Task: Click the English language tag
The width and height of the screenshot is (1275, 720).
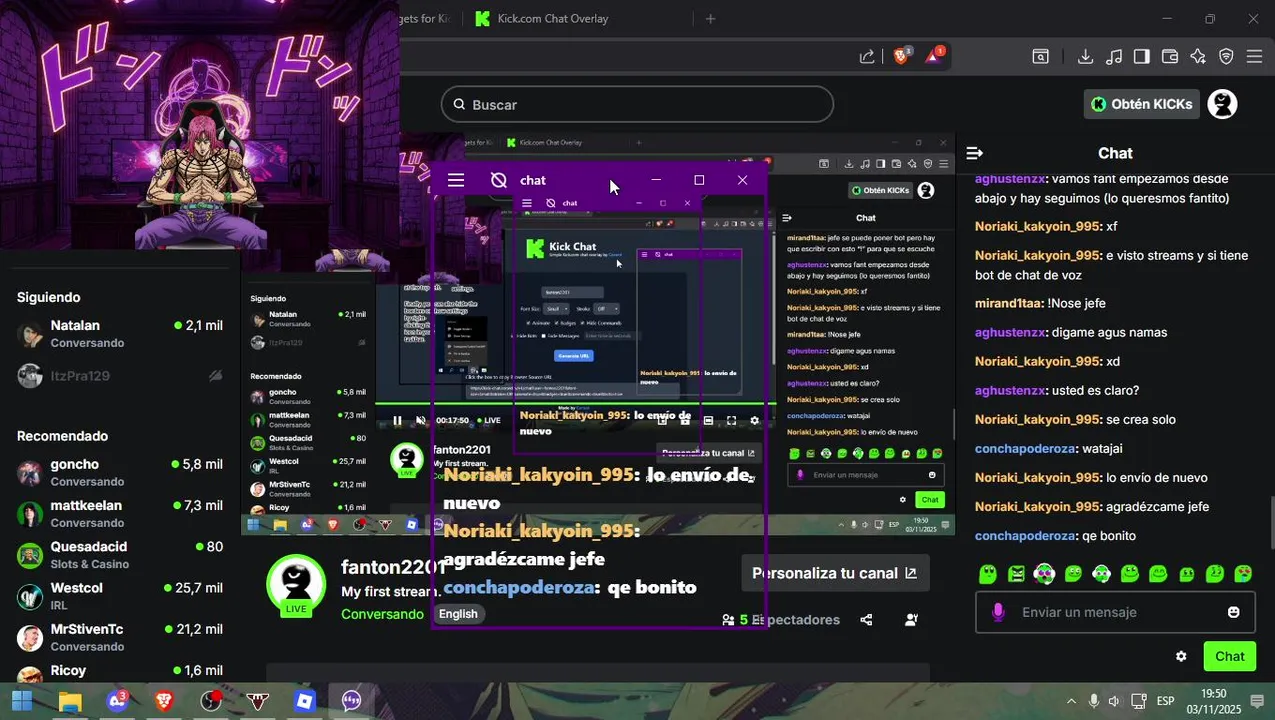Action: (x=458, y=614)
